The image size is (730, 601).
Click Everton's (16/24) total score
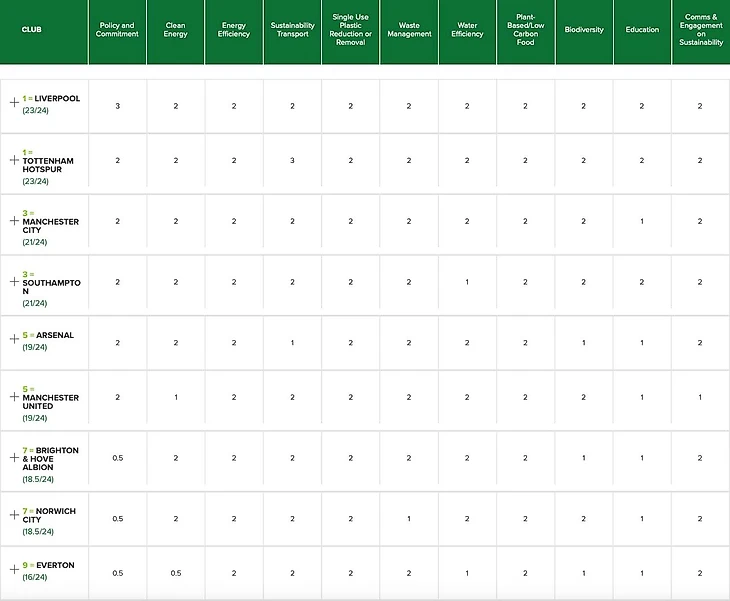tap(35, 577)
